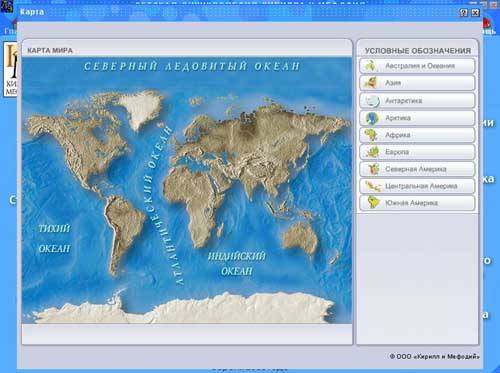
Task: Open the Южная Америка legend entry
Action: (x=417, y=203)
